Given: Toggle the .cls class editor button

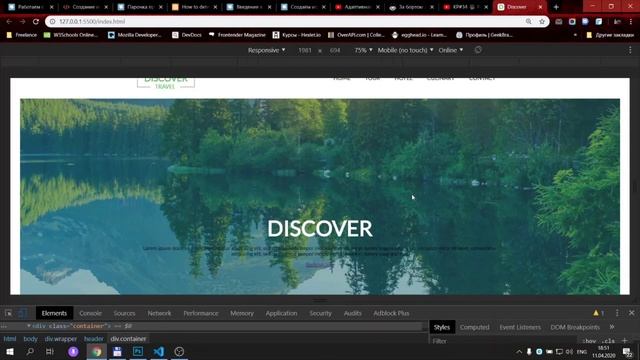Looking at the screenshot, I should [608, 341].
